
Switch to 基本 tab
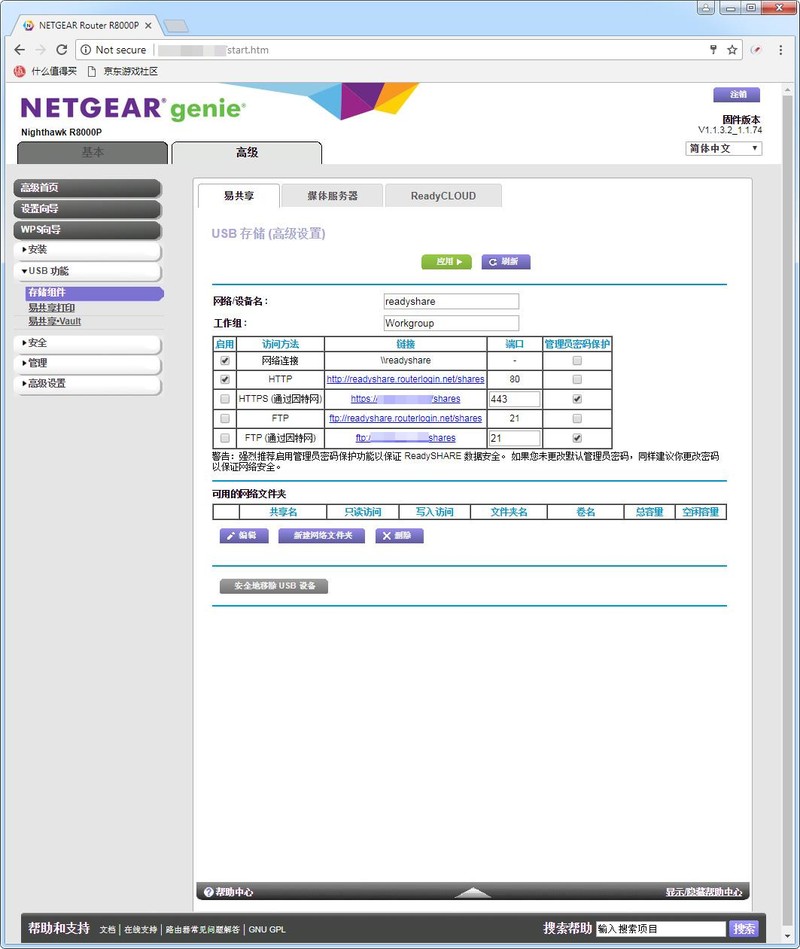(x=93, y=153)
